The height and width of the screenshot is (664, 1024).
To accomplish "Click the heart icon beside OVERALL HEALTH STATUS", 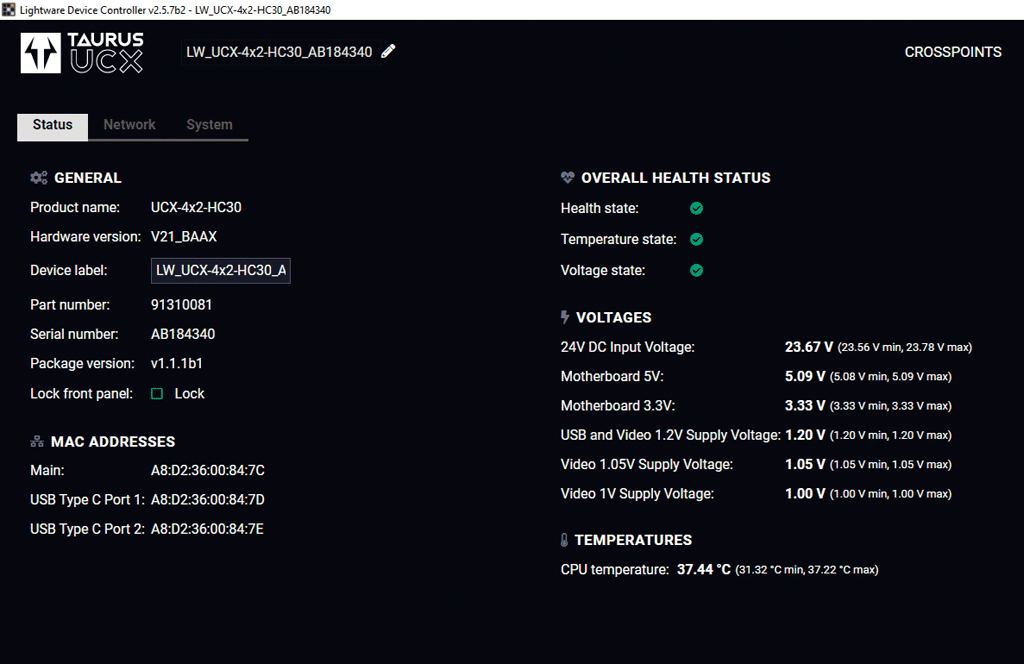I will 567,178.
